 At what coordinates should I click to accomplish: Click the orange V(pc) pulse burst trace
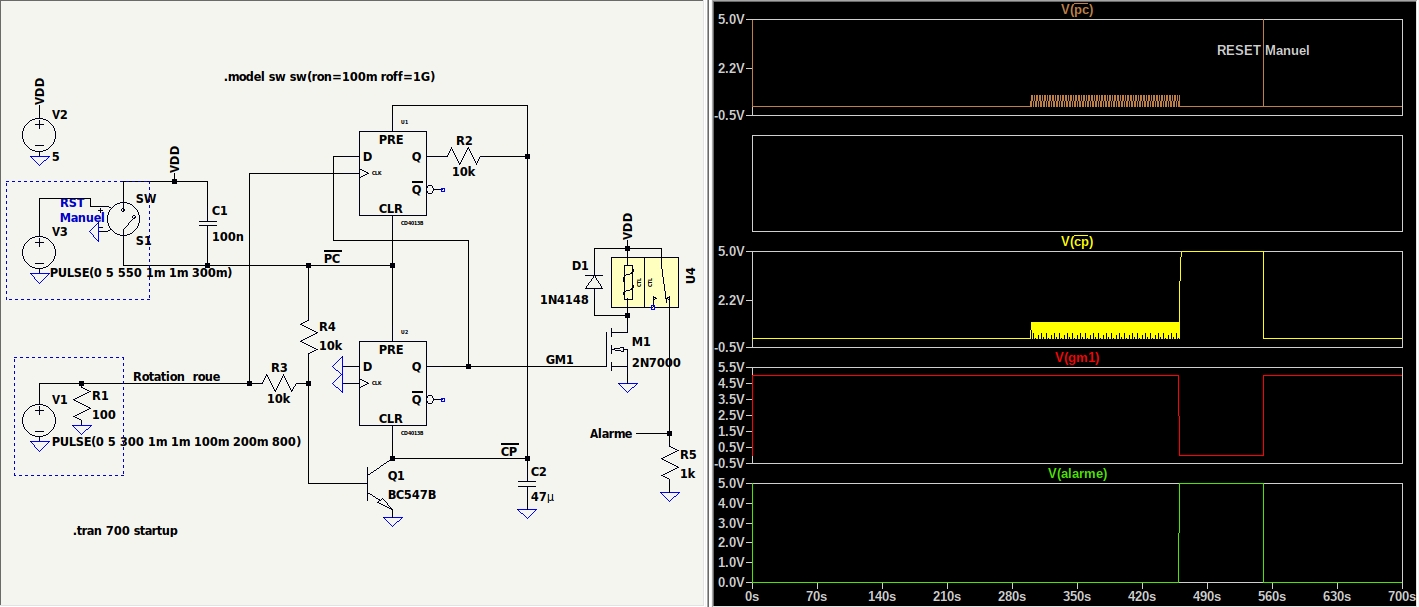(x=1105, y=101)
